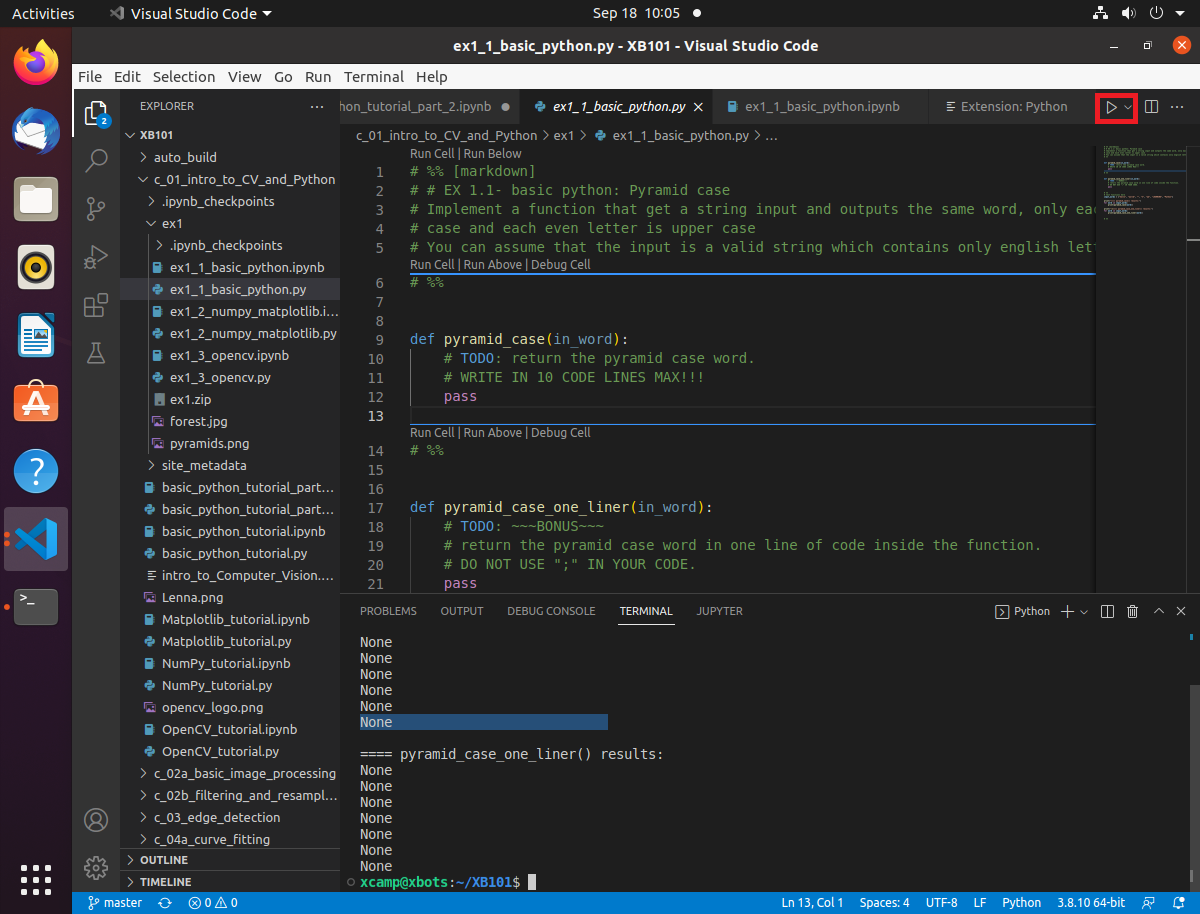
Task: Open the Run menu
Action: pyautogui.click(x=318, y=77)
